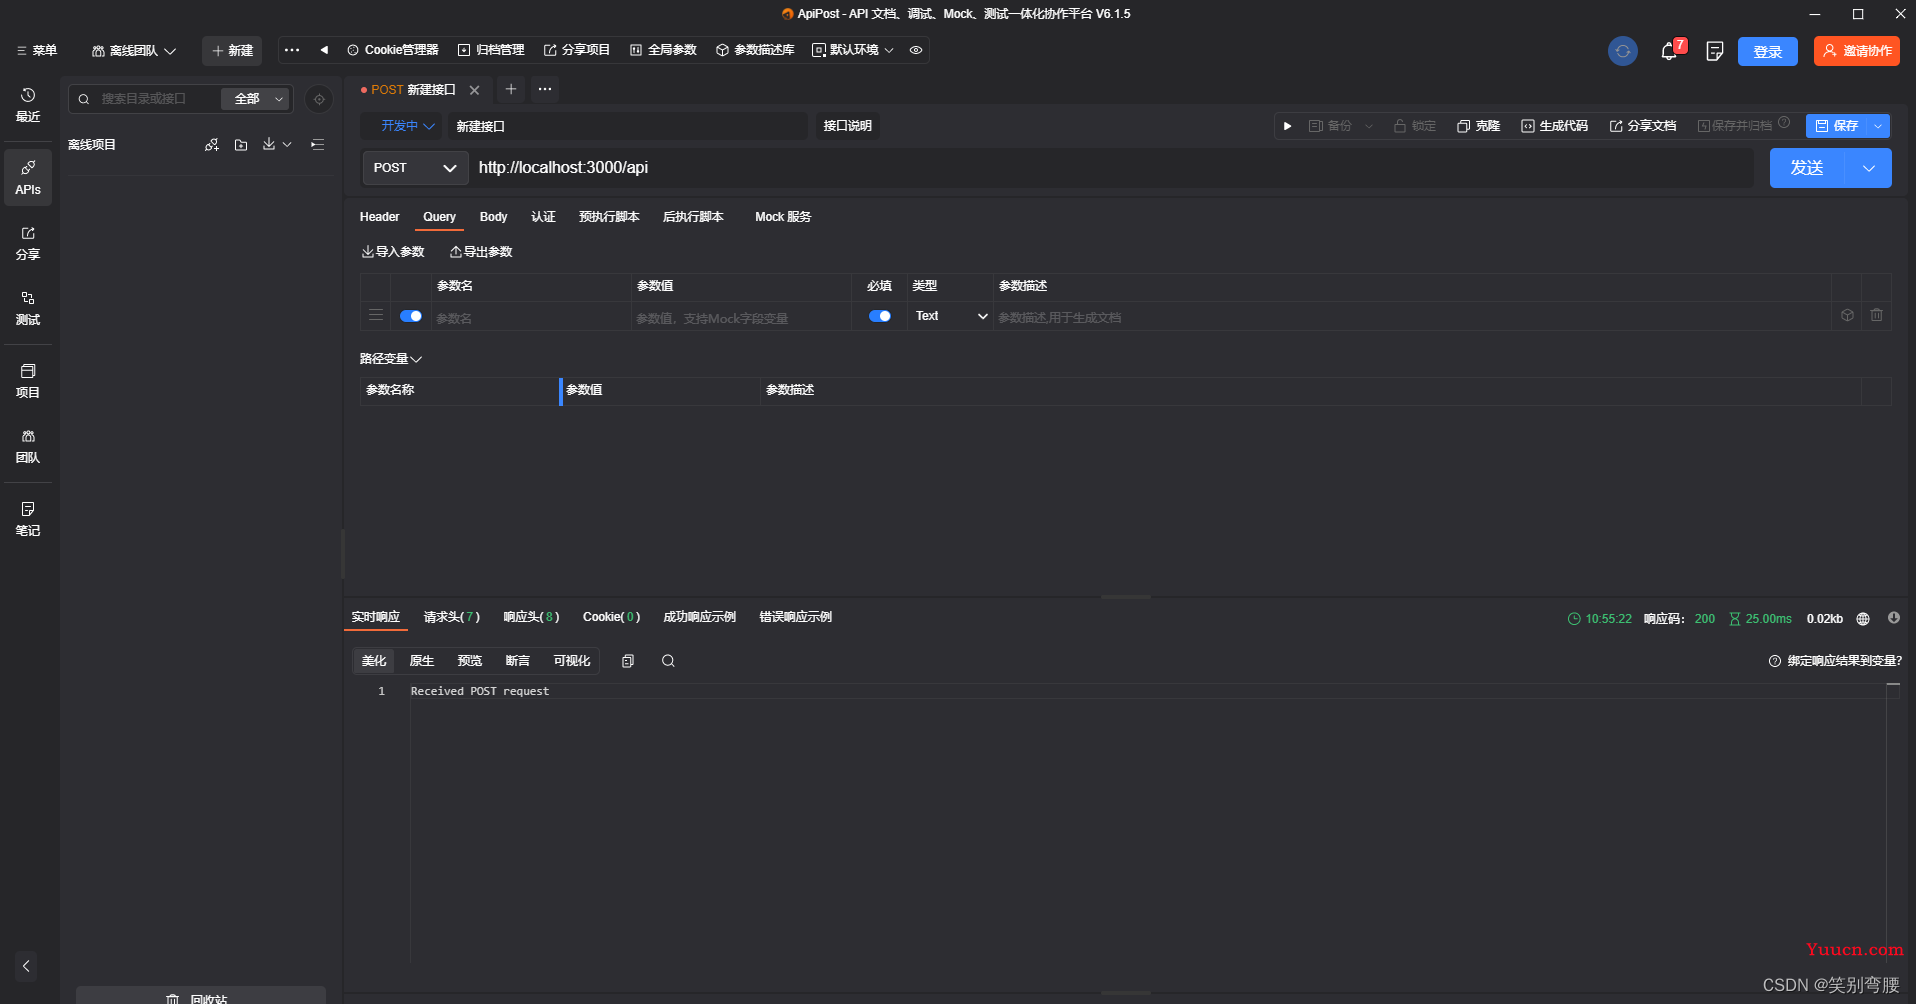Open the notification bell icon
Image resolution: width=1916 pixels, height=1004 pixels.
pos(1668,51)
